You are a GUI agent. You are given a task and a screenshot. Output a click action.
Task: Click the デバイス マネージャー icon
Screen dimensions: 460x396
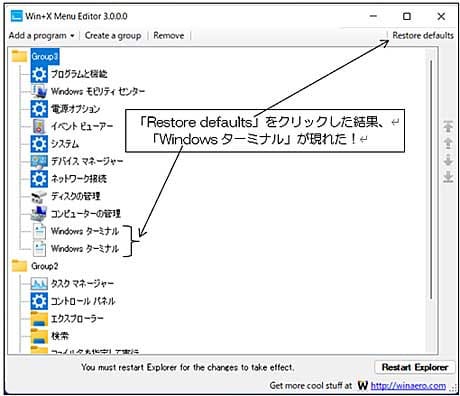tap(39, 161)
